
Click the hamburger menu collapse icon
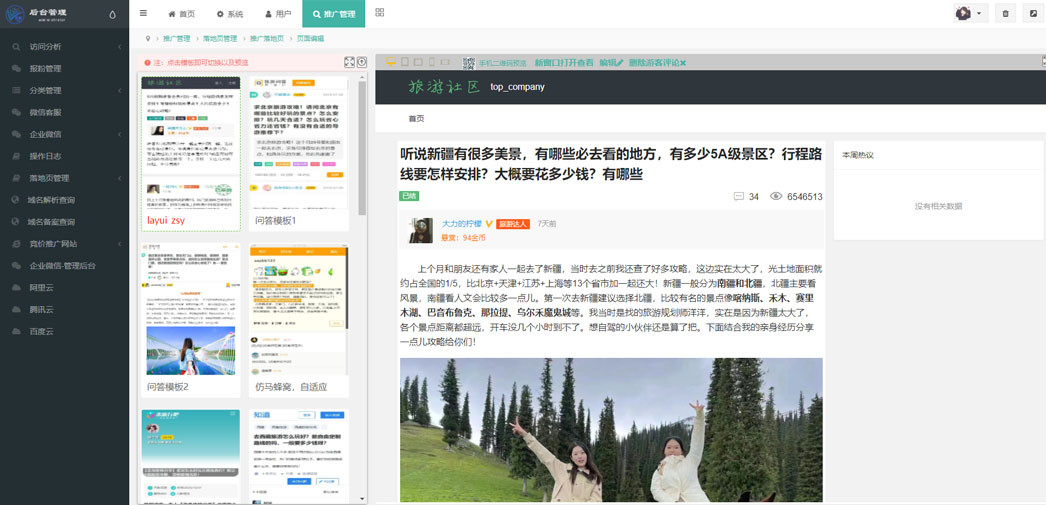[143, 14]
